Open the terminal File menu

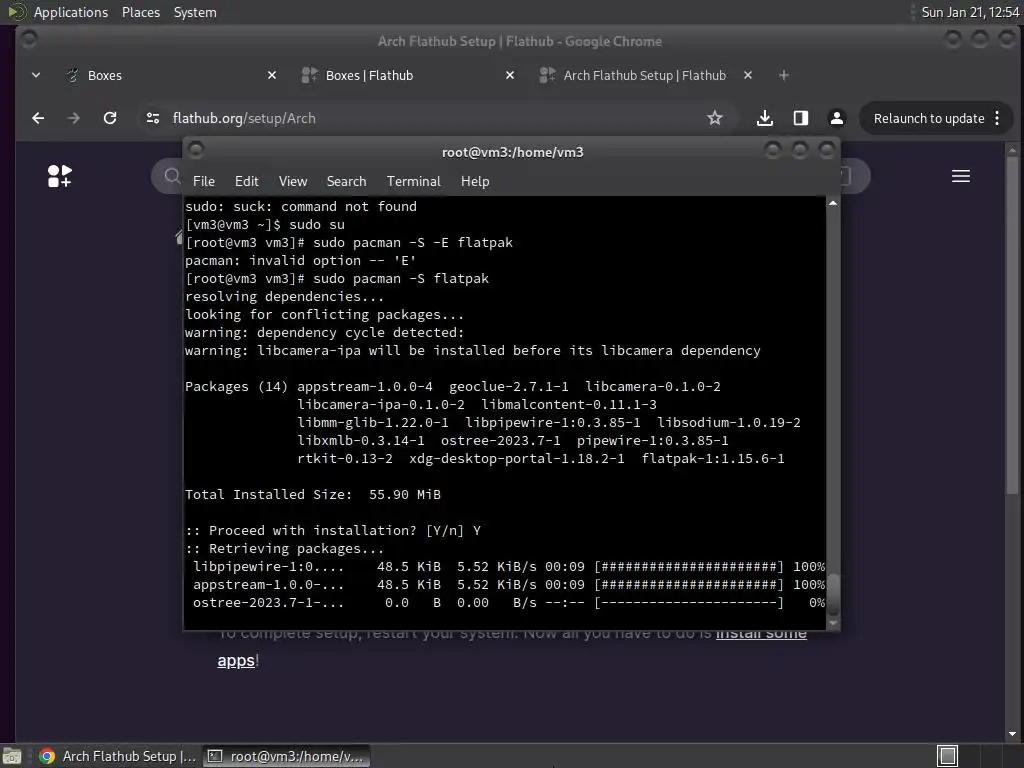tap(204, 182)
